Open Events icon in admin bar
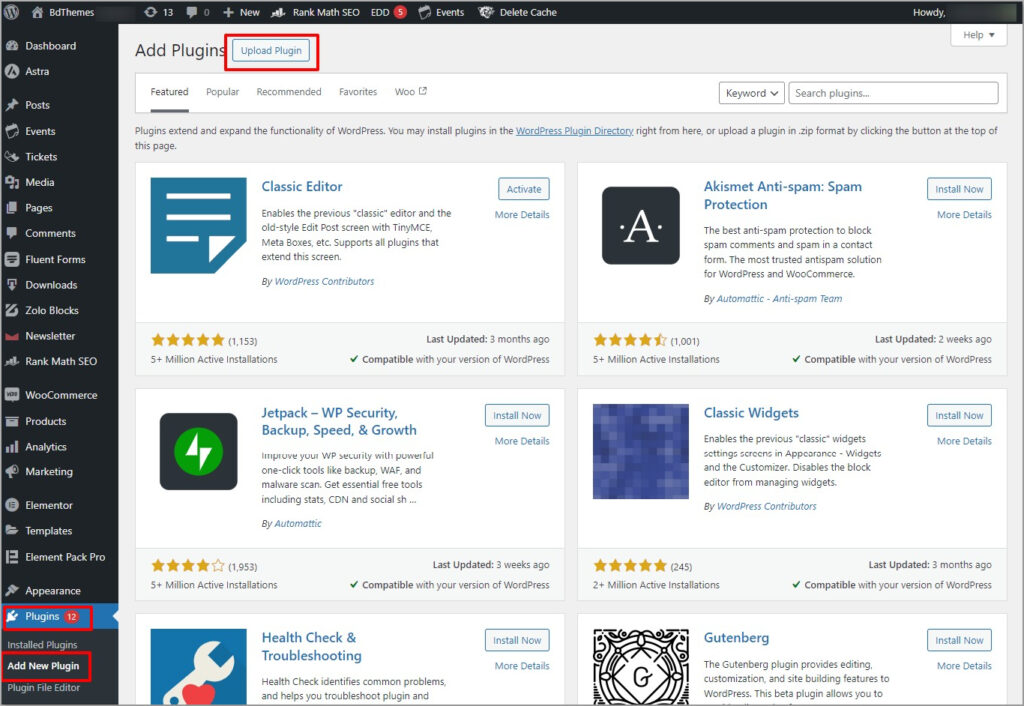The width and height of the screenshot is (1024, 706). pos(424,12)
